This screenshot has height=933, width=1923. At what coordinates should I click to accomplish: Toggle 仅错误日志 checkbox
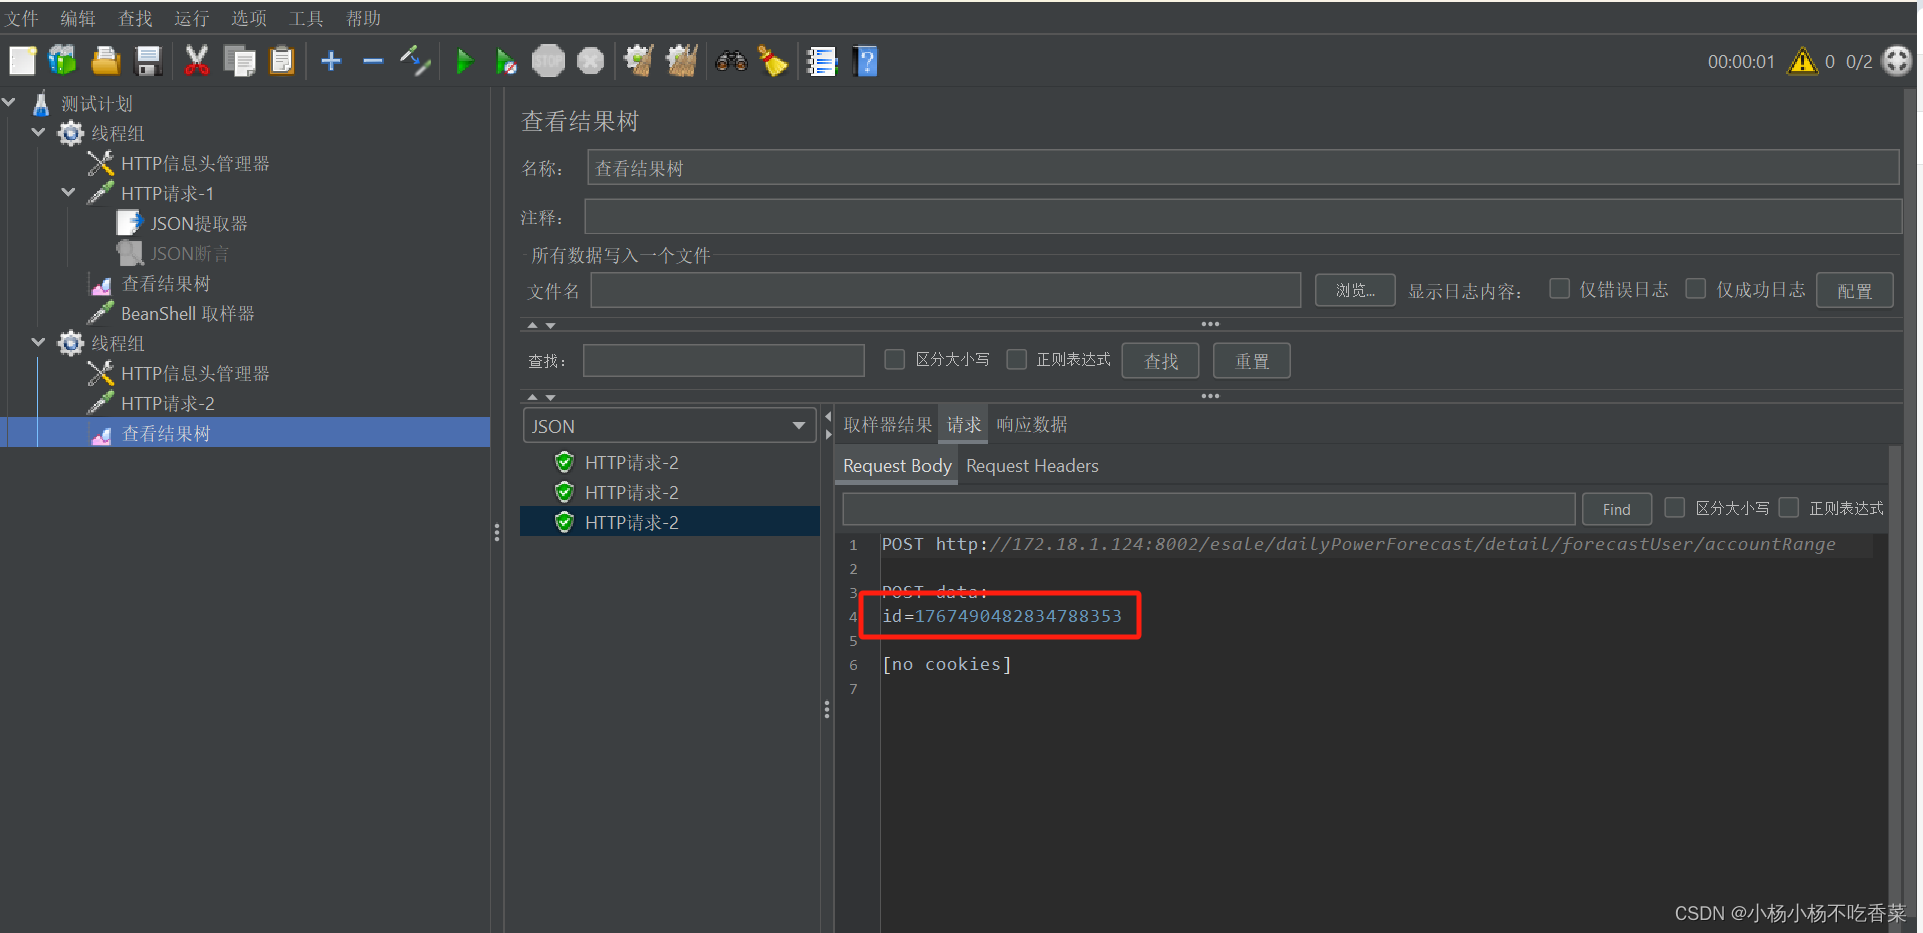click(1559, 288)
